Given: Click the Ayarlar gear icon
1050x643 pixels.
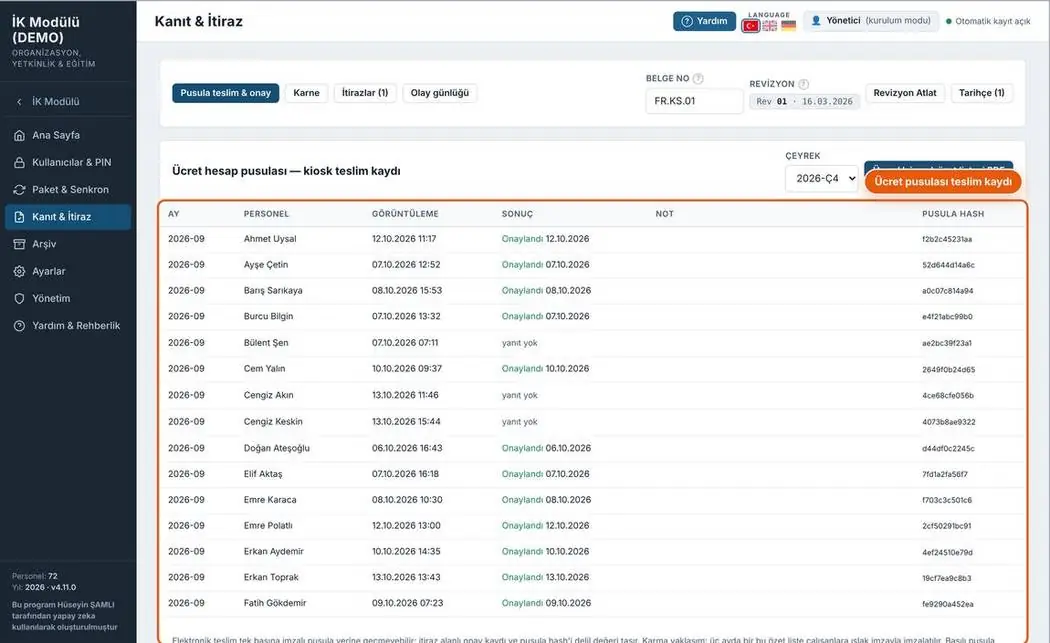Looking at the screenshot, I should 19,271.
